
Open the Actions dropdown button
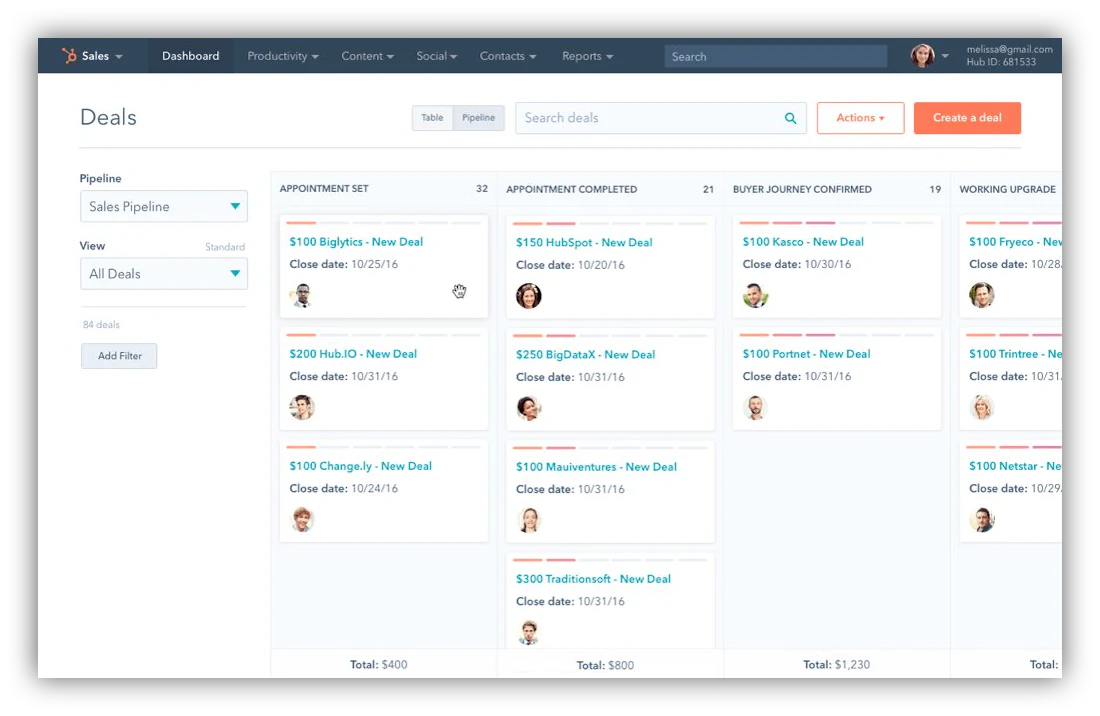pos(860,118)
